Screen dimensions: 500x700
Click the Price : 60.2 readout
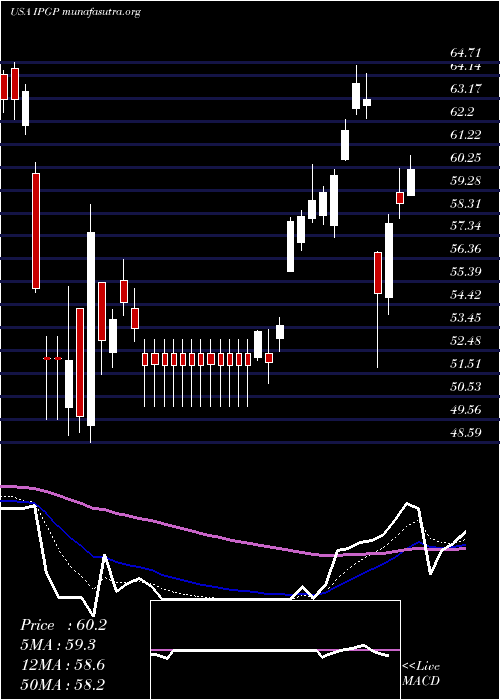point(63,625)
